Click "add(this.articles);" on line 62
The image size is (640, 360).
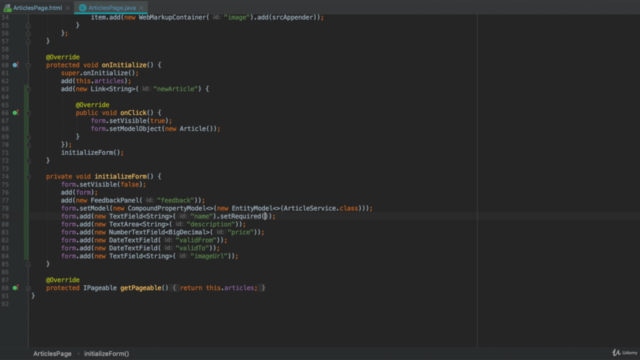pos(96,81)
